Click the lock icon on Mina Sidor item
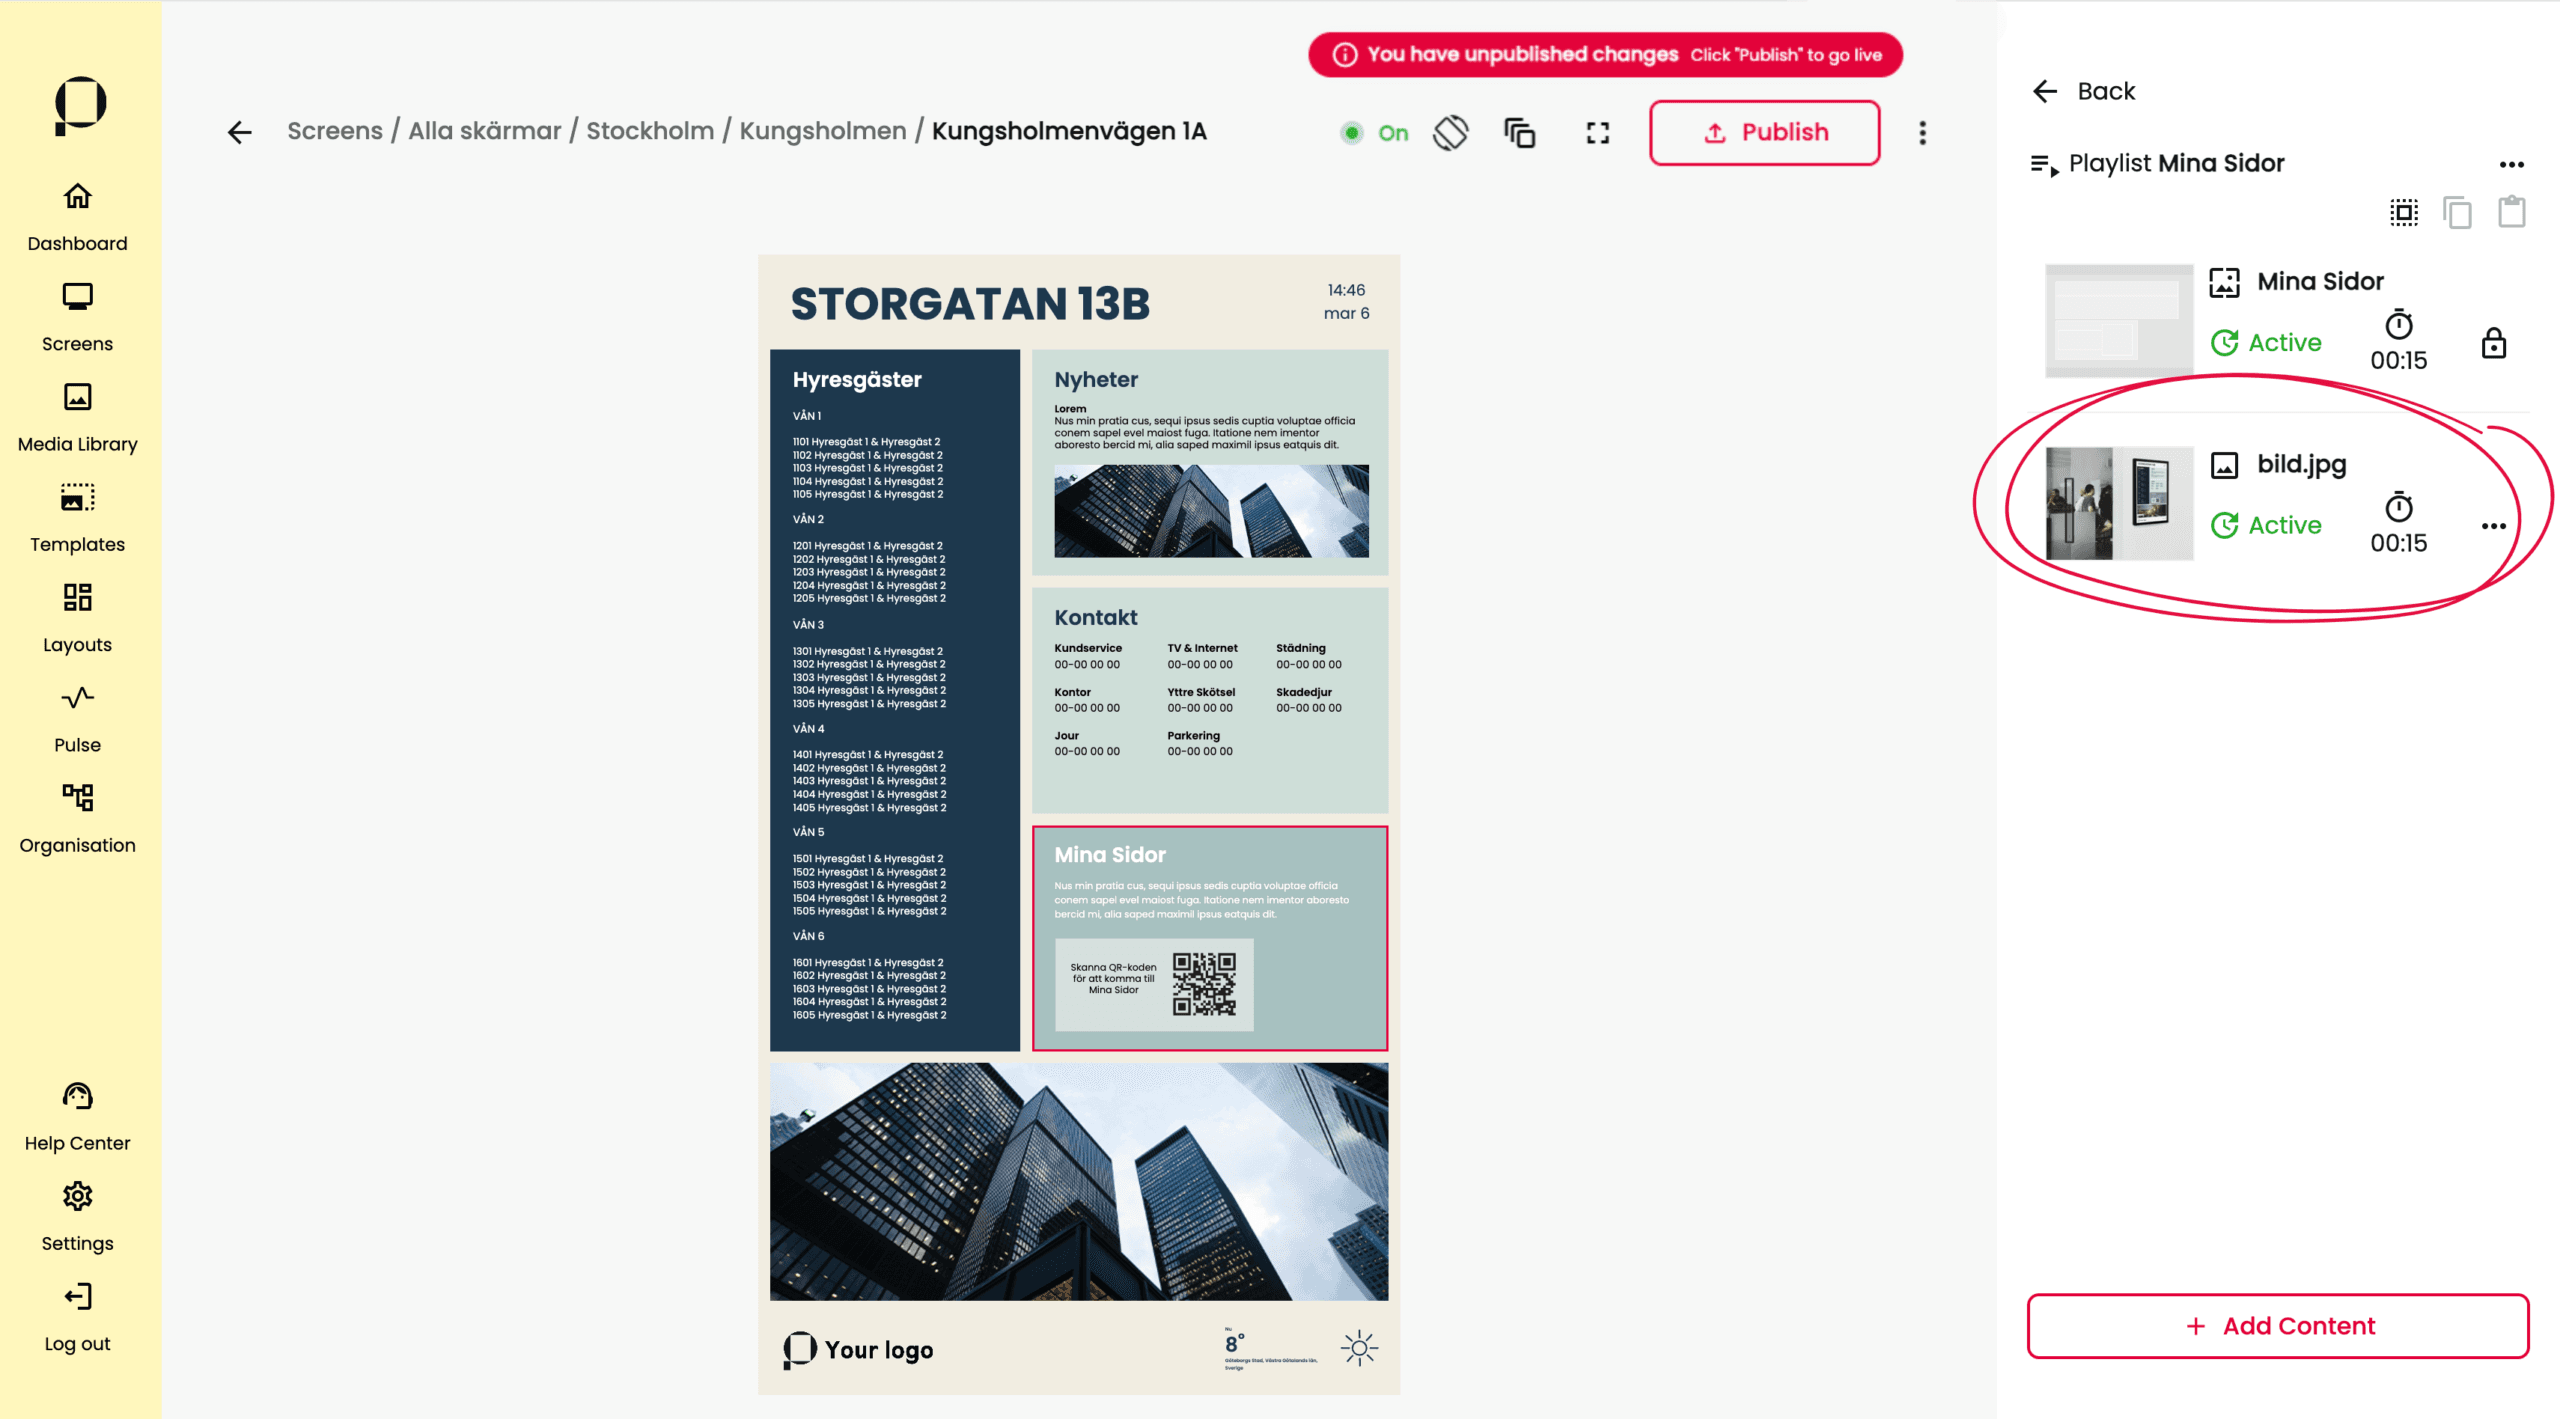The height and width of the screenshot is (1419, 2560). click(x=2493, y=343)
